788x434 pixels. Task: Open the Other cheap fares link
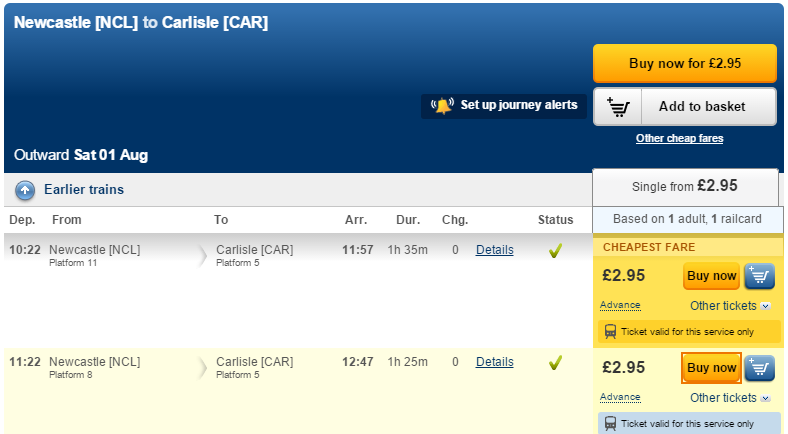click(x=679, y=138)
